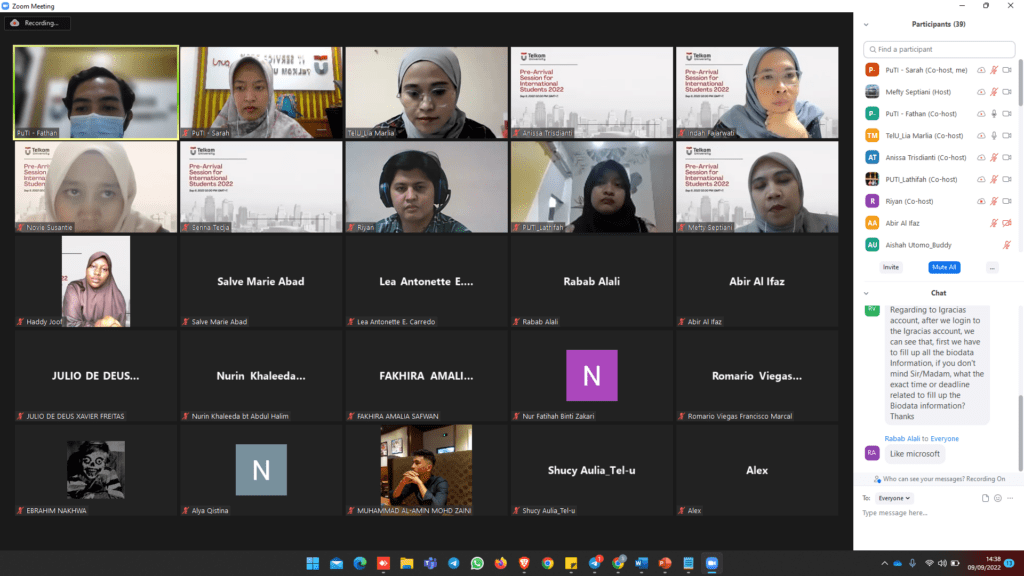This screenshot has width=1024, height=576.
Task: Unmute Abir Al Ifaz in participants list
Action: tap(994, 223)
